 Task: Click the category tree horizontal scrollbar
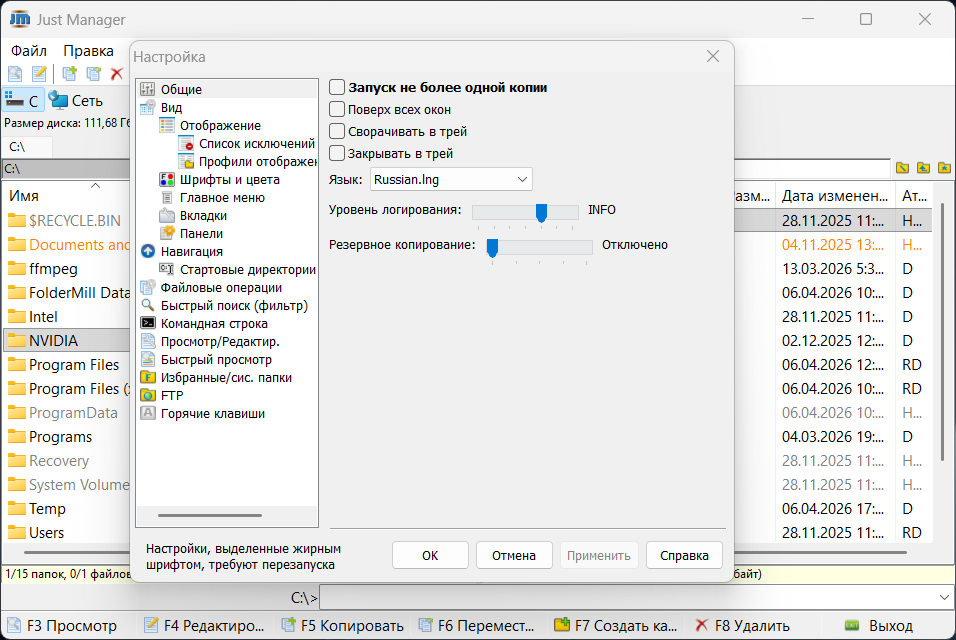click(210, 516)
